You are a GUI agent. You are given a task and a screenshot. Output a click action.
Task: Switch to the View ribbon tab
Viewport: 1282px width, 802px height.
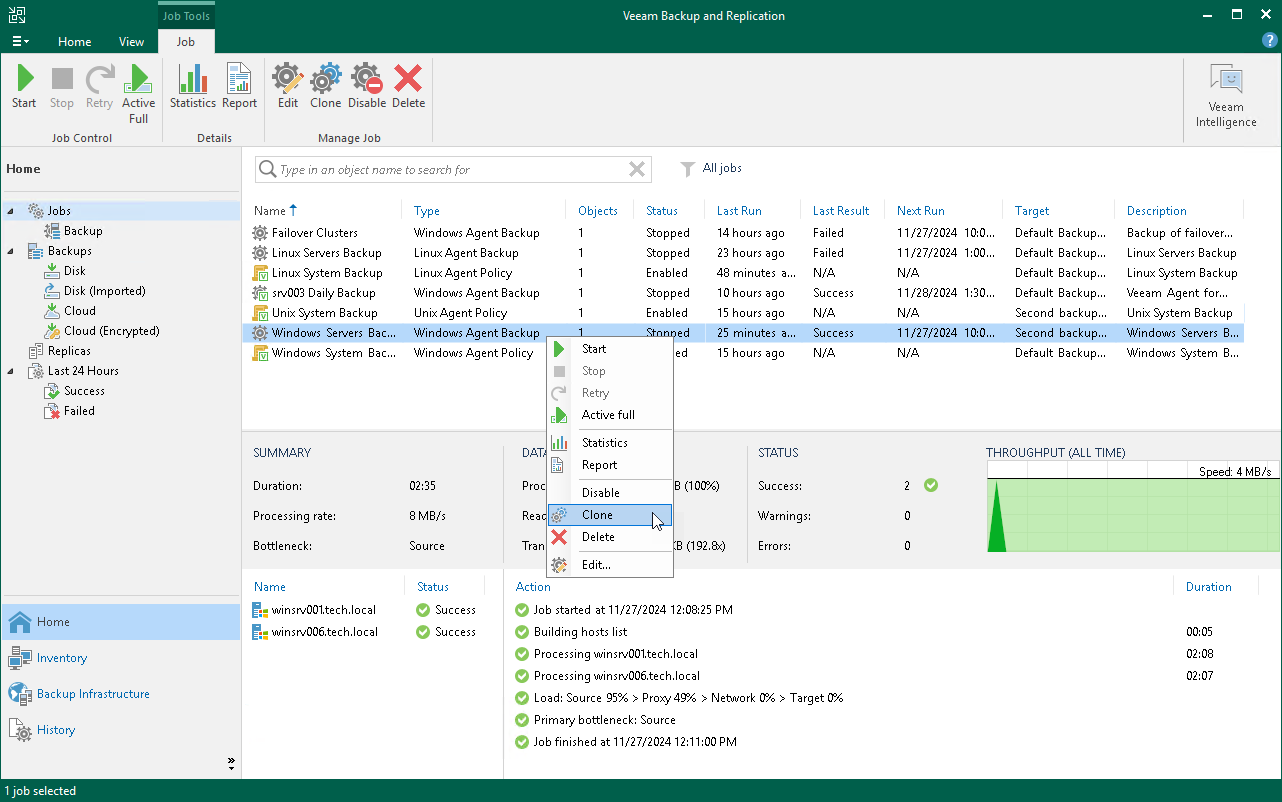click(131, 42)
